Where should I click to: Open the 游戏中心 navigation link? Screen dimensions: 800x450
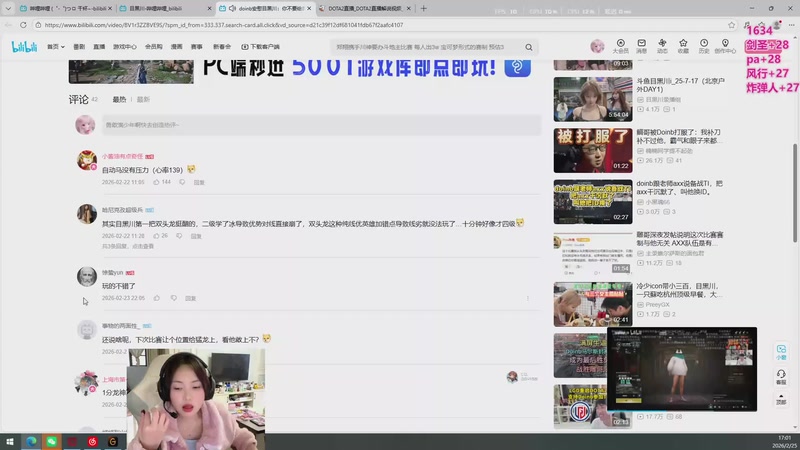(124, 47)
